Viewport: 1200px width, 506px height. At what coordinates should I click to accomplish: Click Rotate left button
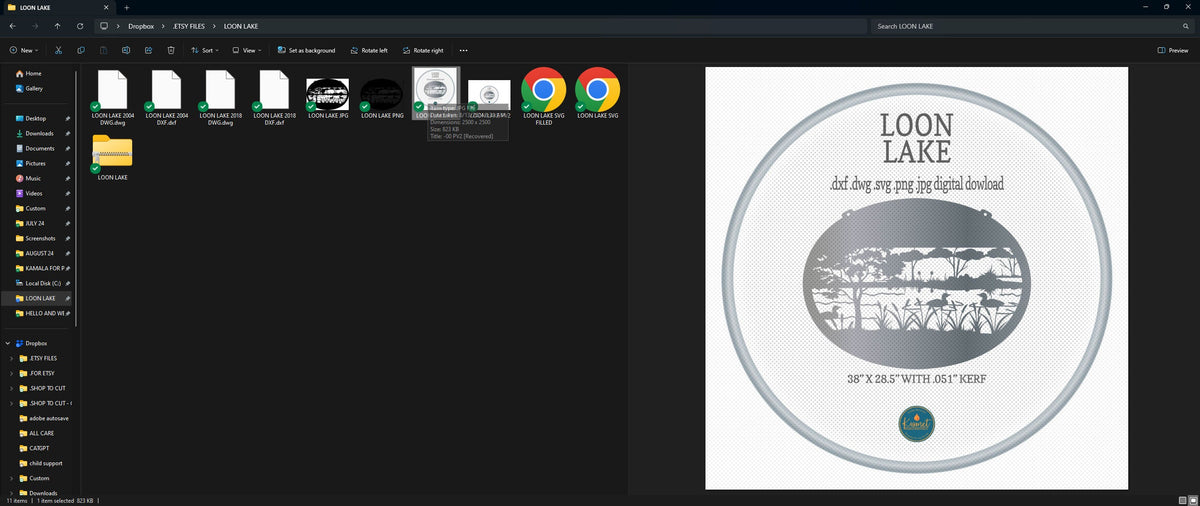coord(369,50)
